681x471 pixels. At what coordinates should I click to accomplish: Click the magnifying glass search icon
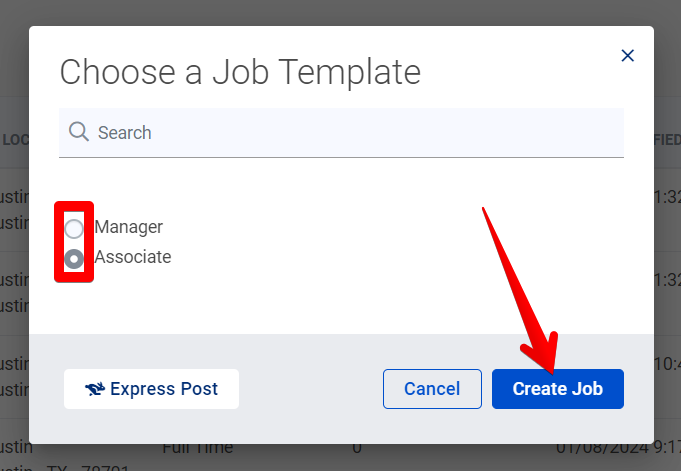click(x=79, y=132)
